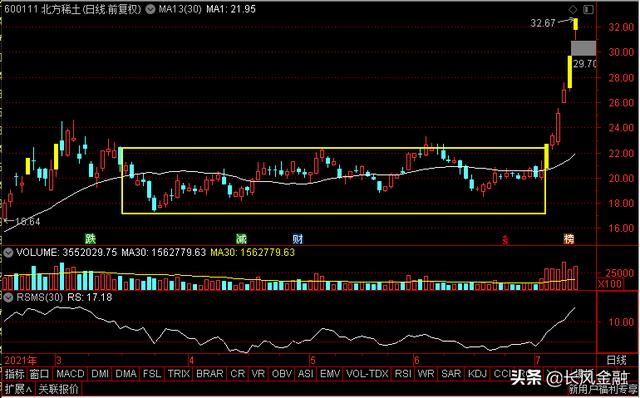Image resolution: width=640 pixels, height=398 pixels.
Task: Open the VOLUME indicator dropdown icon
Action: 8,253
